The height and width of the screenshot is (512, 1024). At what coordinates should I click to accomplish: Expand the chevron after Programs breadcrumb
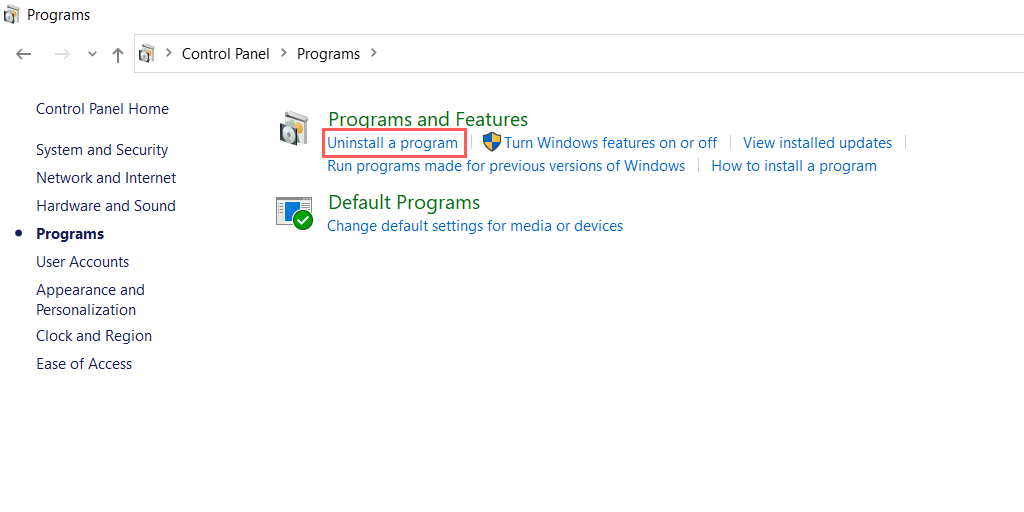(374, 53)
